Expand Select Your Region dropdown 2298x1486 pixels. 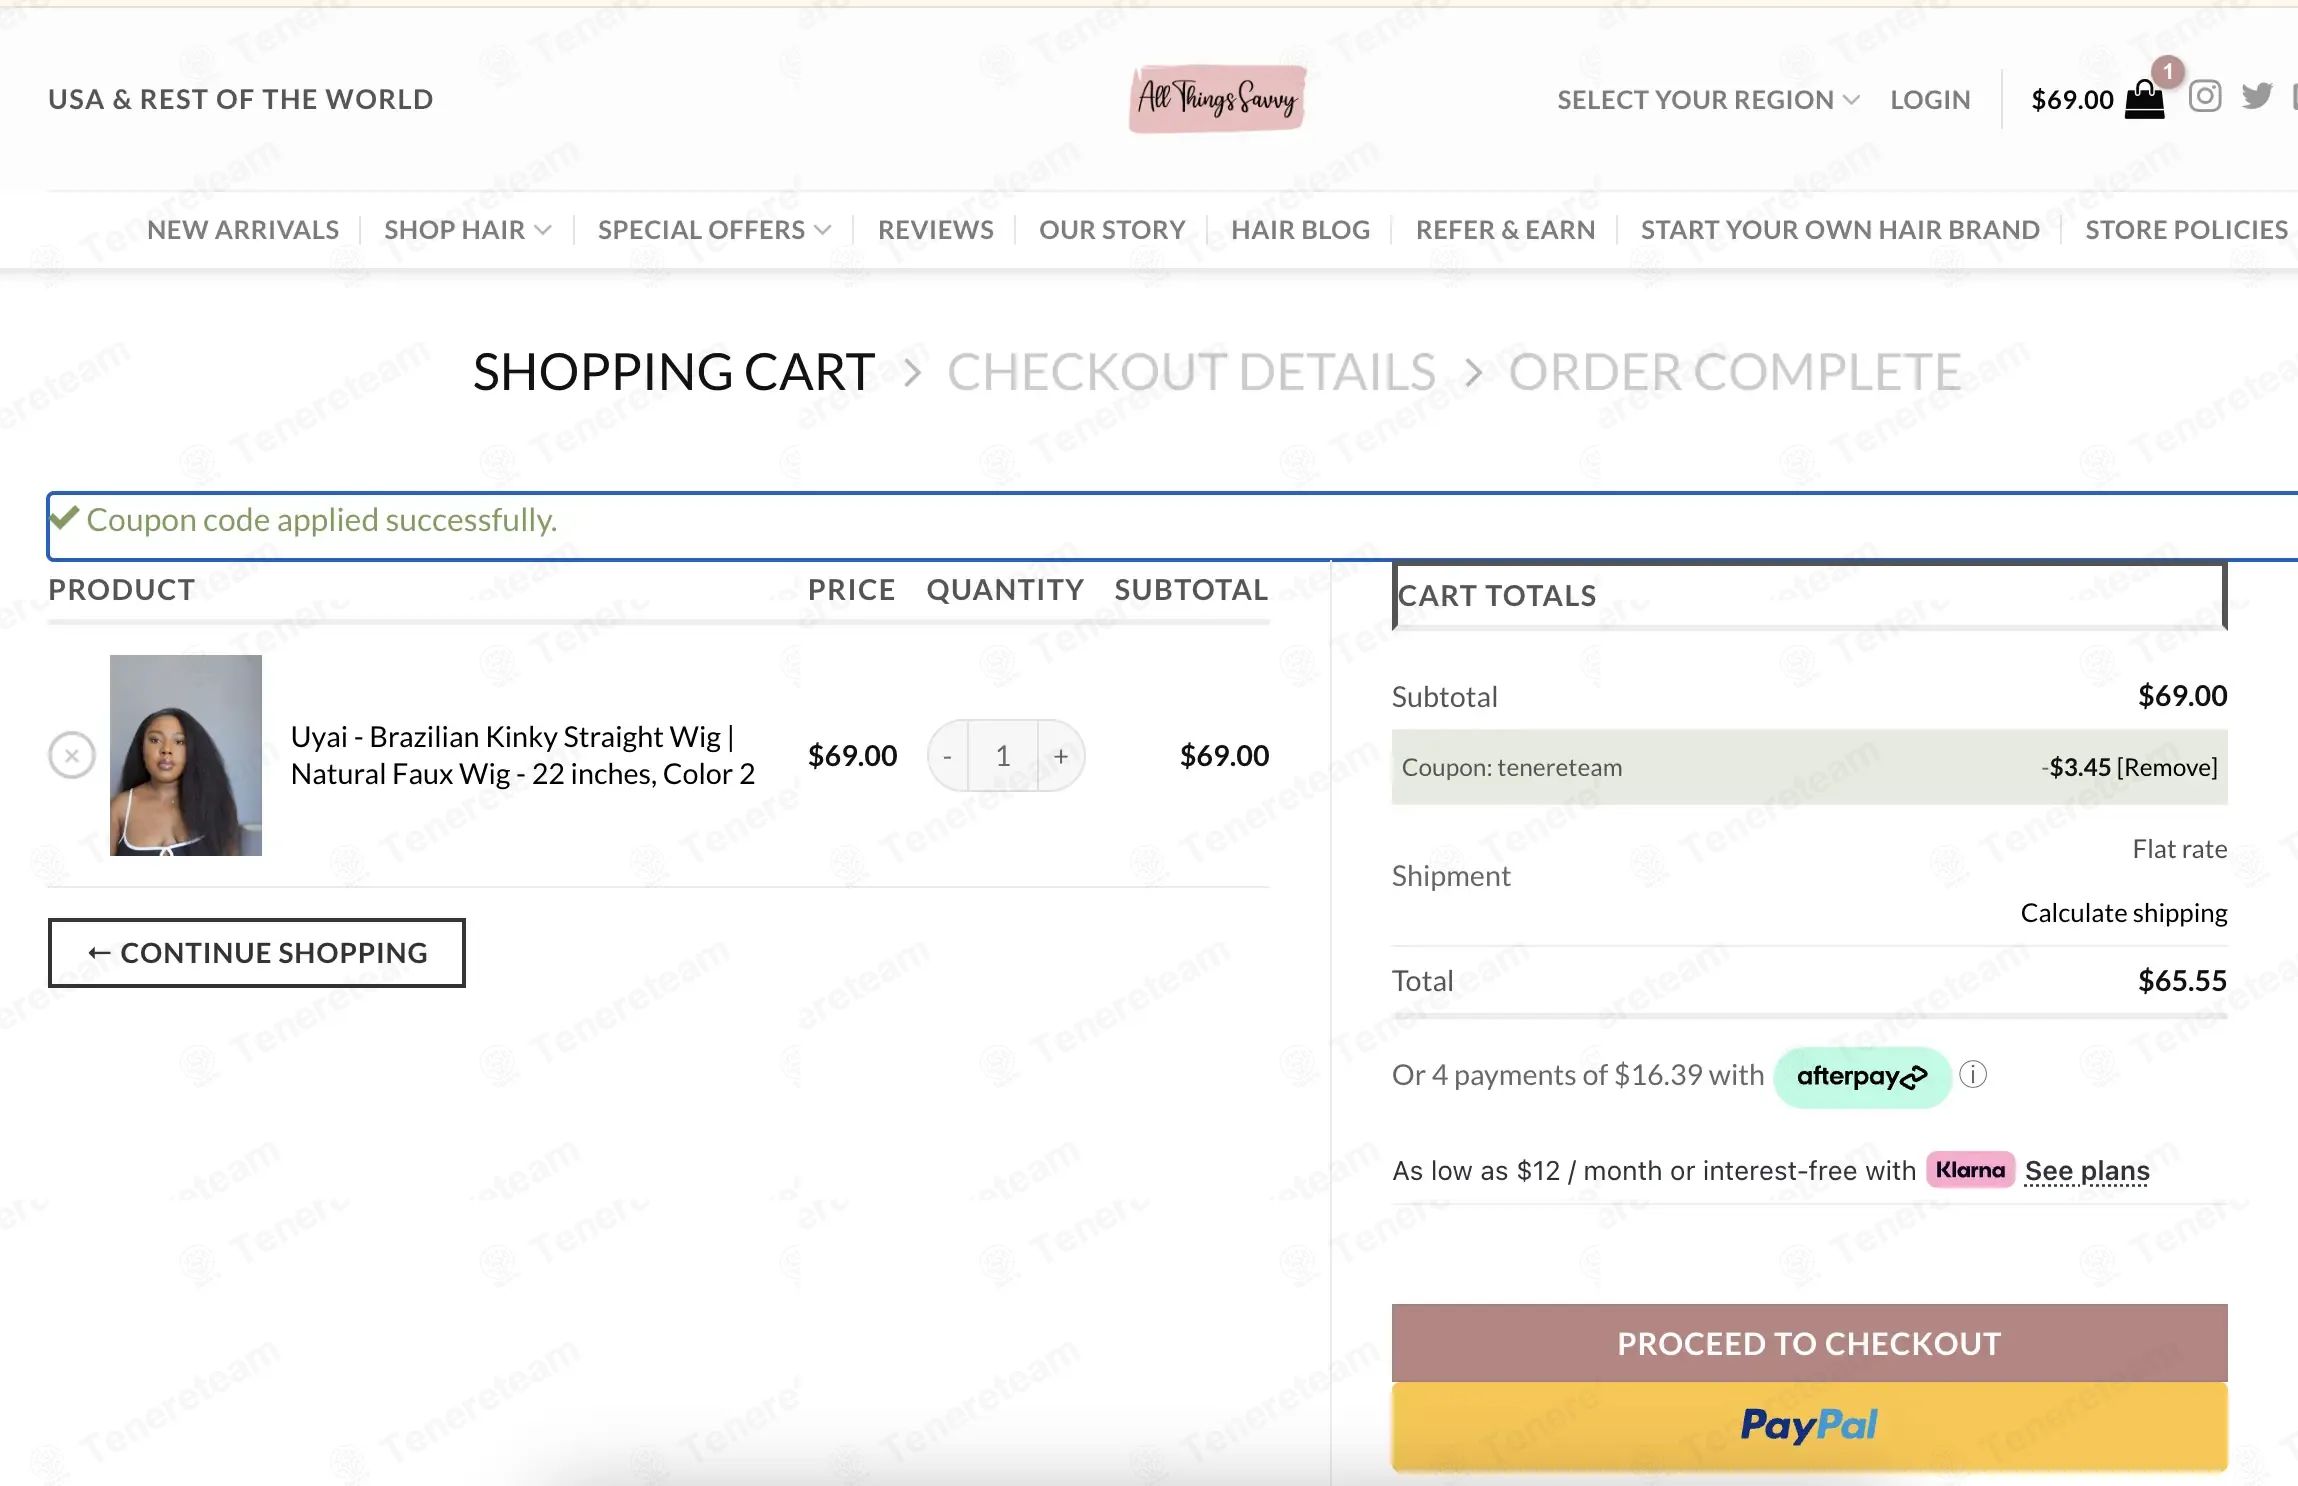pyautogui.click(x=1708, y=100)
